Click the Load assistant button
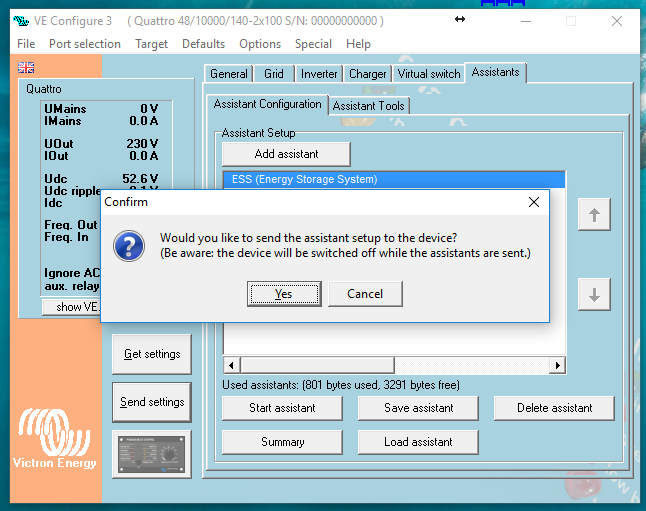The width and height of the screenshot is (646, 511). click(418, 442)
